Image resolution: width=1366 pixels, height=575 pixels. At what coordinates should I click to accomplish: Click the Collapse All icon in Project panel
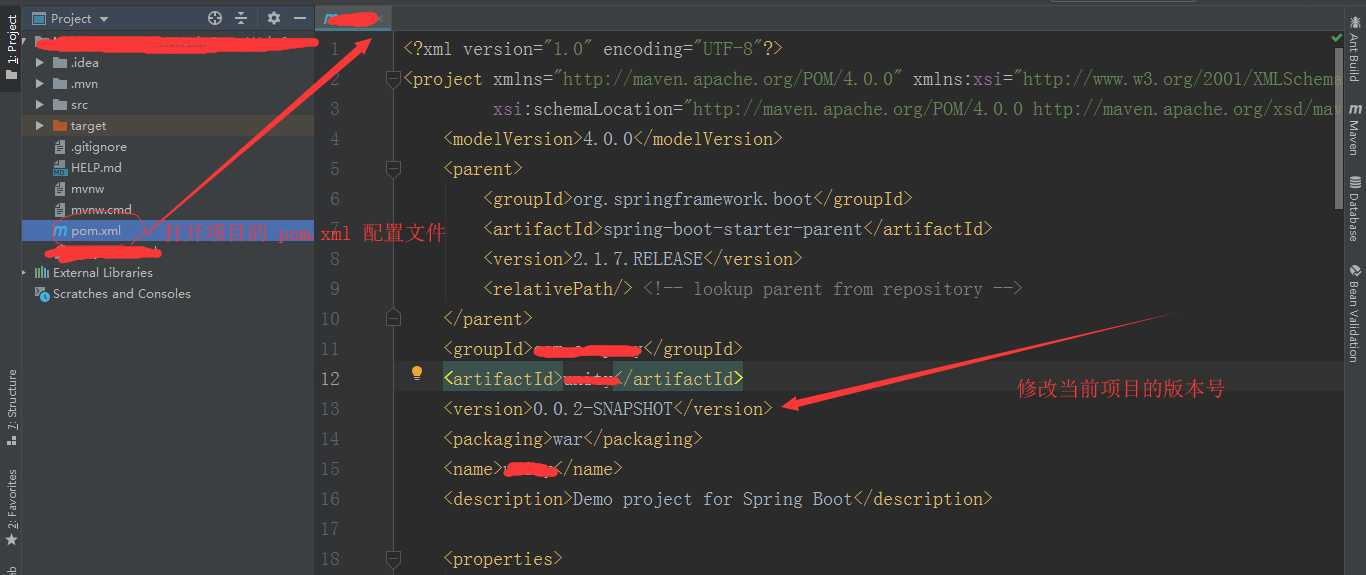click(x=241, y=18)
